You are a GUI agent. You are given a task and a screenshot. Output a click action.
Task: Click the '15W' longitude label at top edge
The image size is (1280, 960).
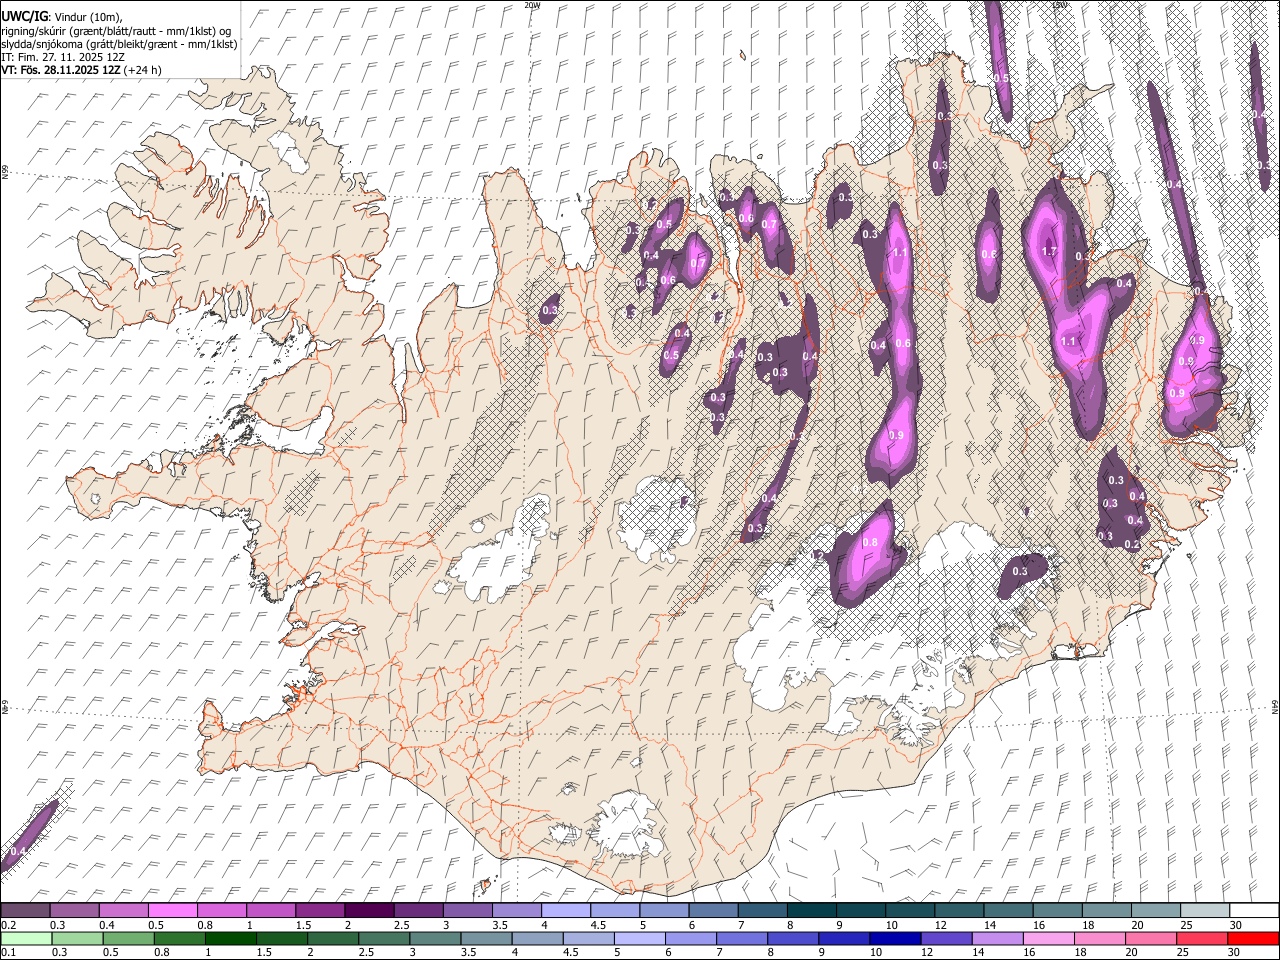point(1059,5)
